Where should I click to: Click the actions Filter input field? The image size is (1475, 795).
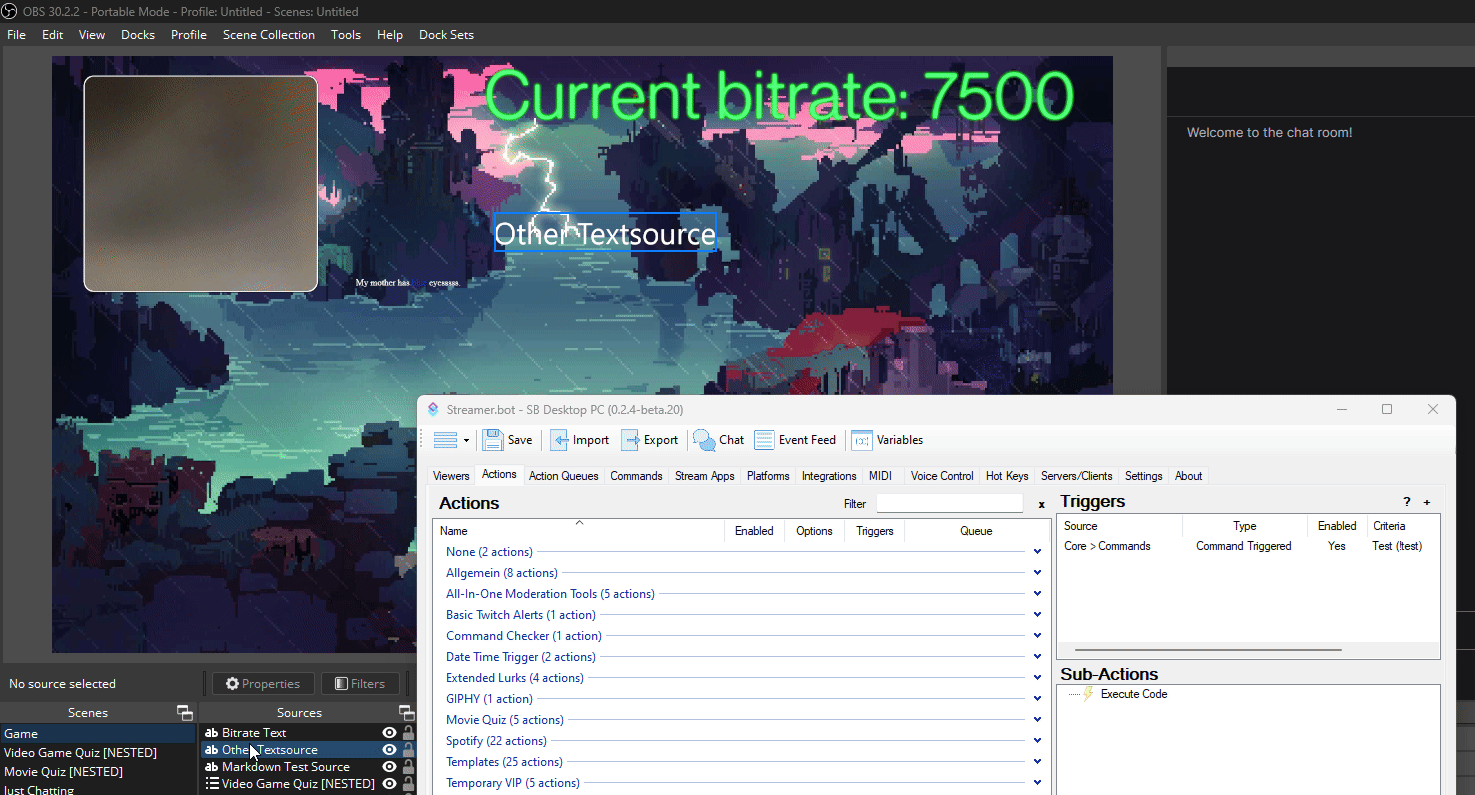(x=949, y=504)
